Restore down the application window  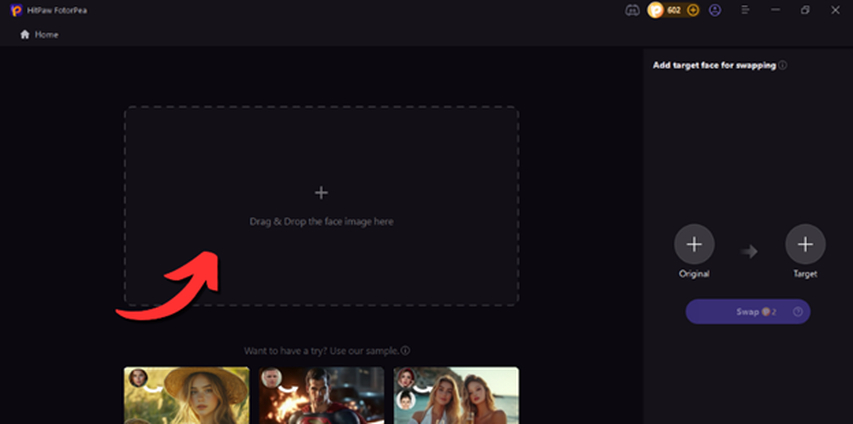(805, 10)
